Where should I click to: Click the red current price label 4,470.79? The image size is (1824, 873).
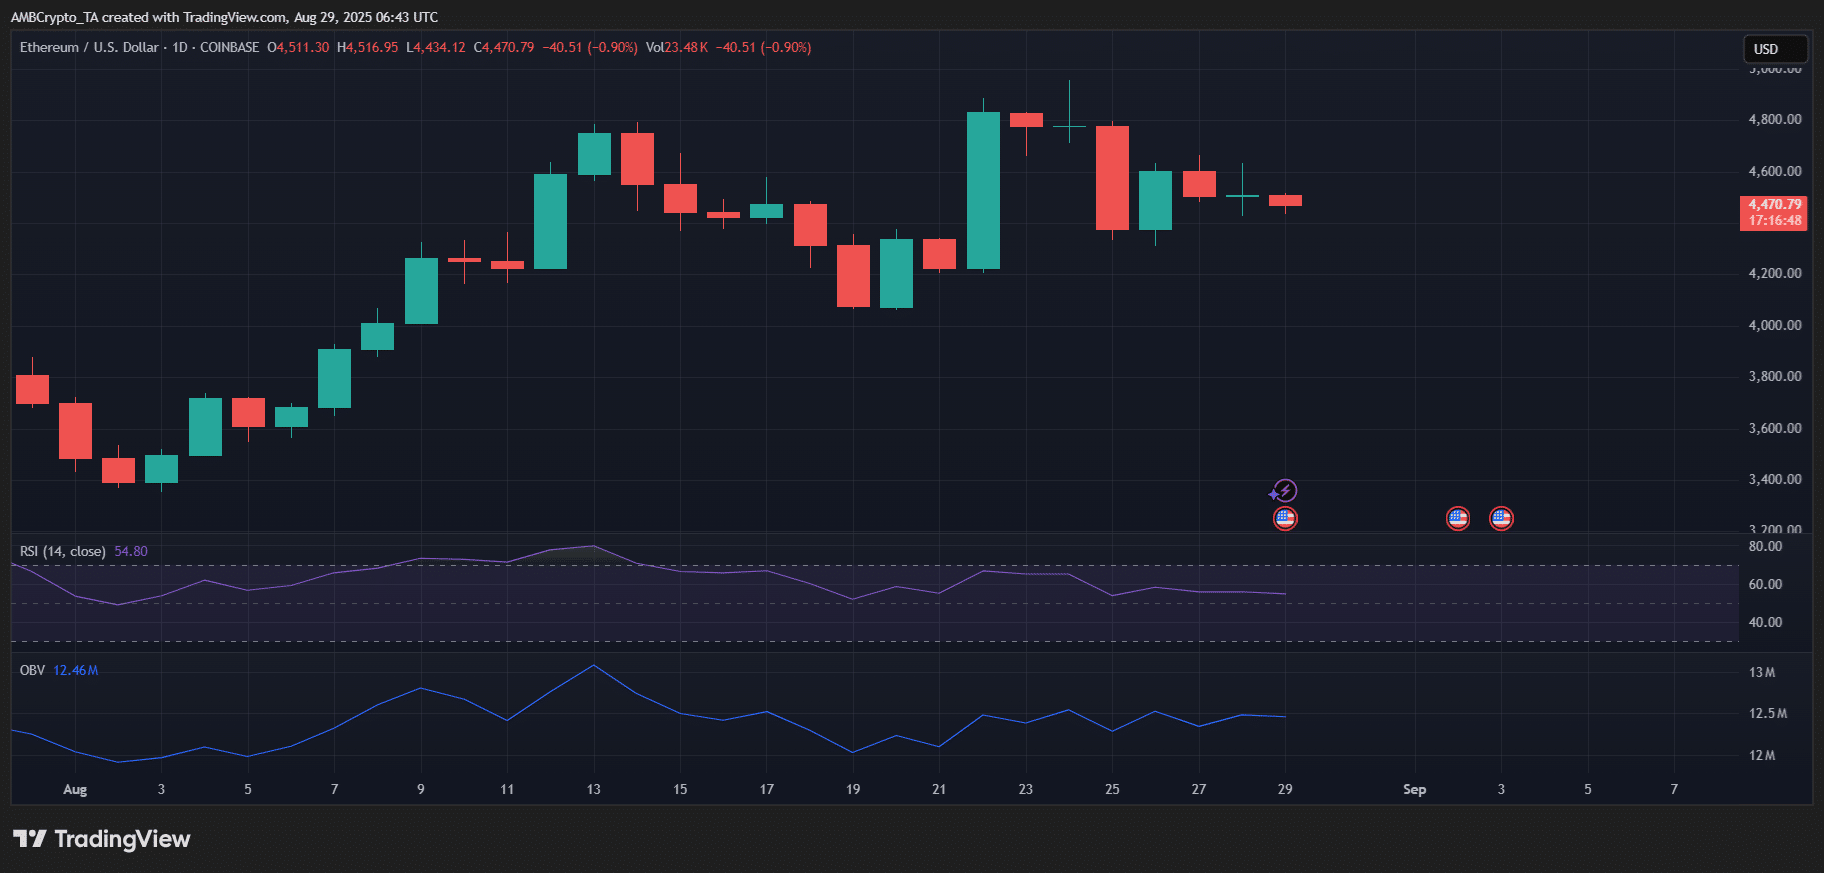coord(1774,205)
